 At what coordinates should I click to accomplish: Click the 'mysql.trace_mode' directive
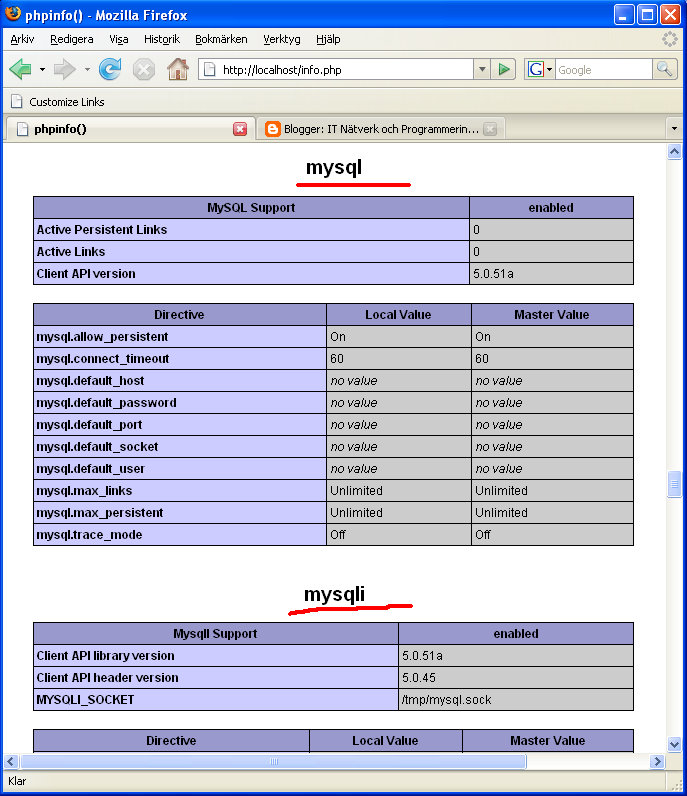[x=180, y=535]
